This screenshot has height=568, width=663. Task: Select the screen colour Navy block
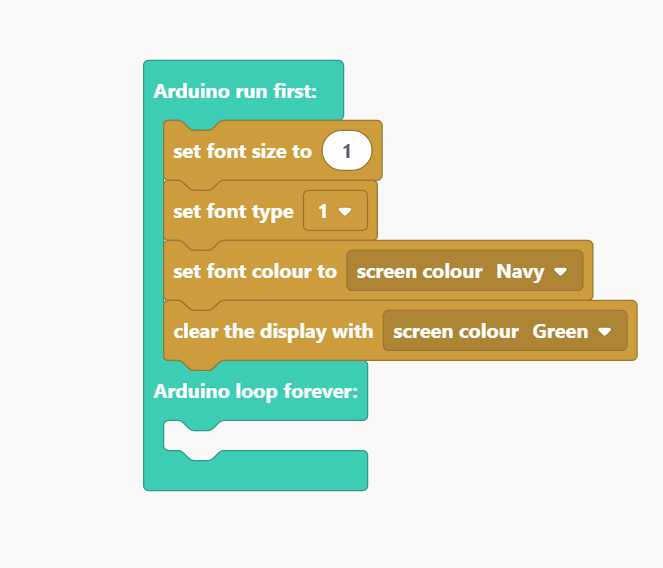point(465,271)
